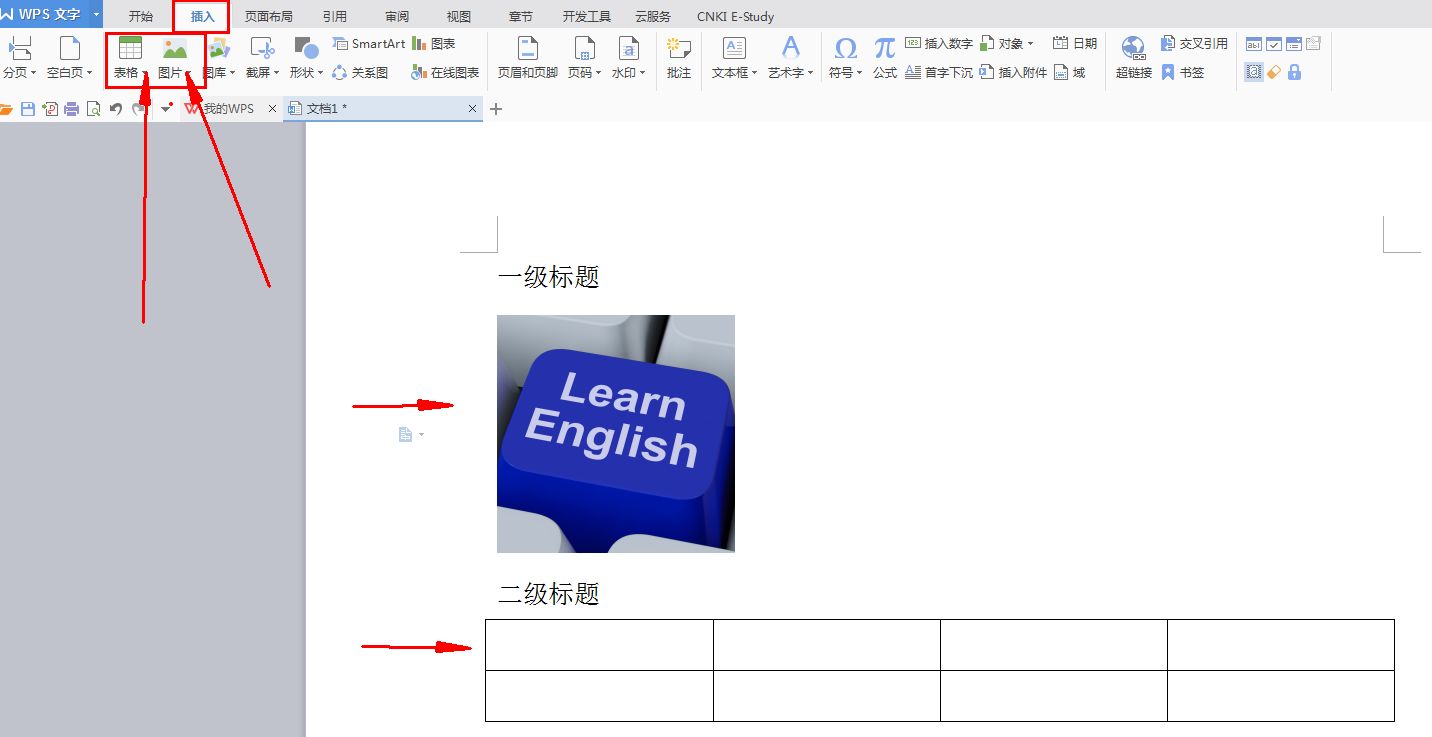Click the 图片 (Picture) insert icon
Screen dimensions: 1432x737
[175, 48]
